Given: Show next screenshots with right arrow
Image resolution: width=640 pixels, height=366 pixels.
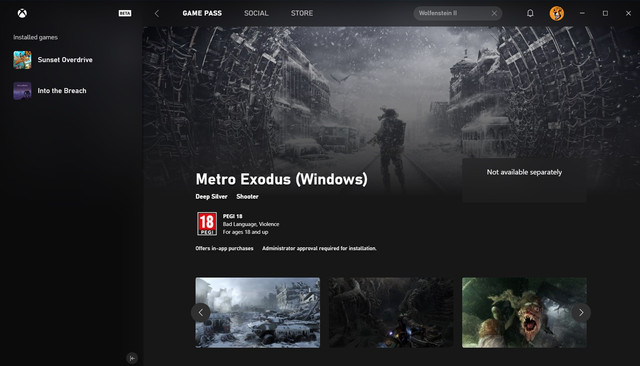Looking at the screenshot, I should point(581,313).
